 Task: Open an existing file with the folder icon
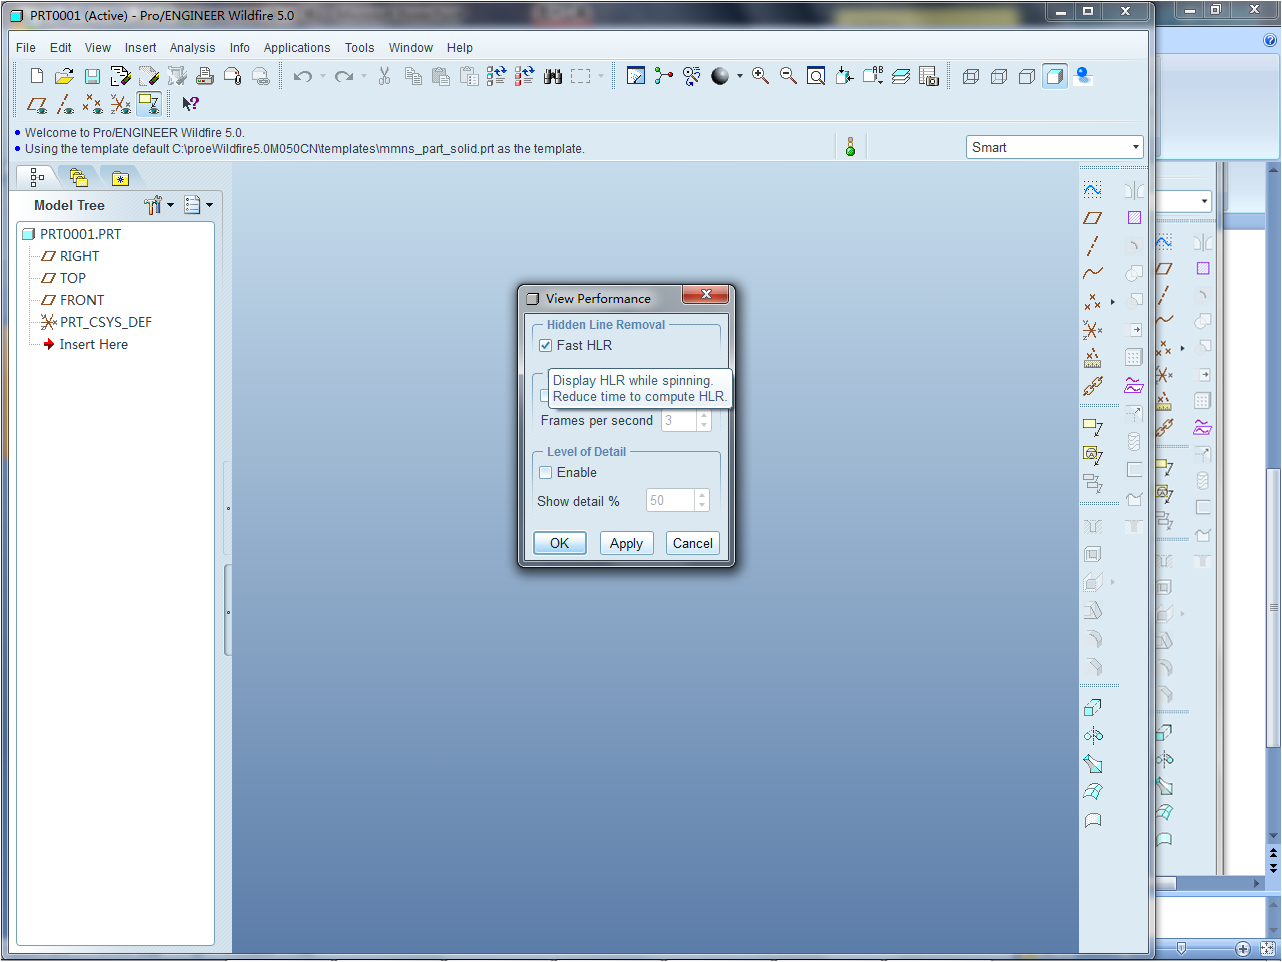(64, 76)
